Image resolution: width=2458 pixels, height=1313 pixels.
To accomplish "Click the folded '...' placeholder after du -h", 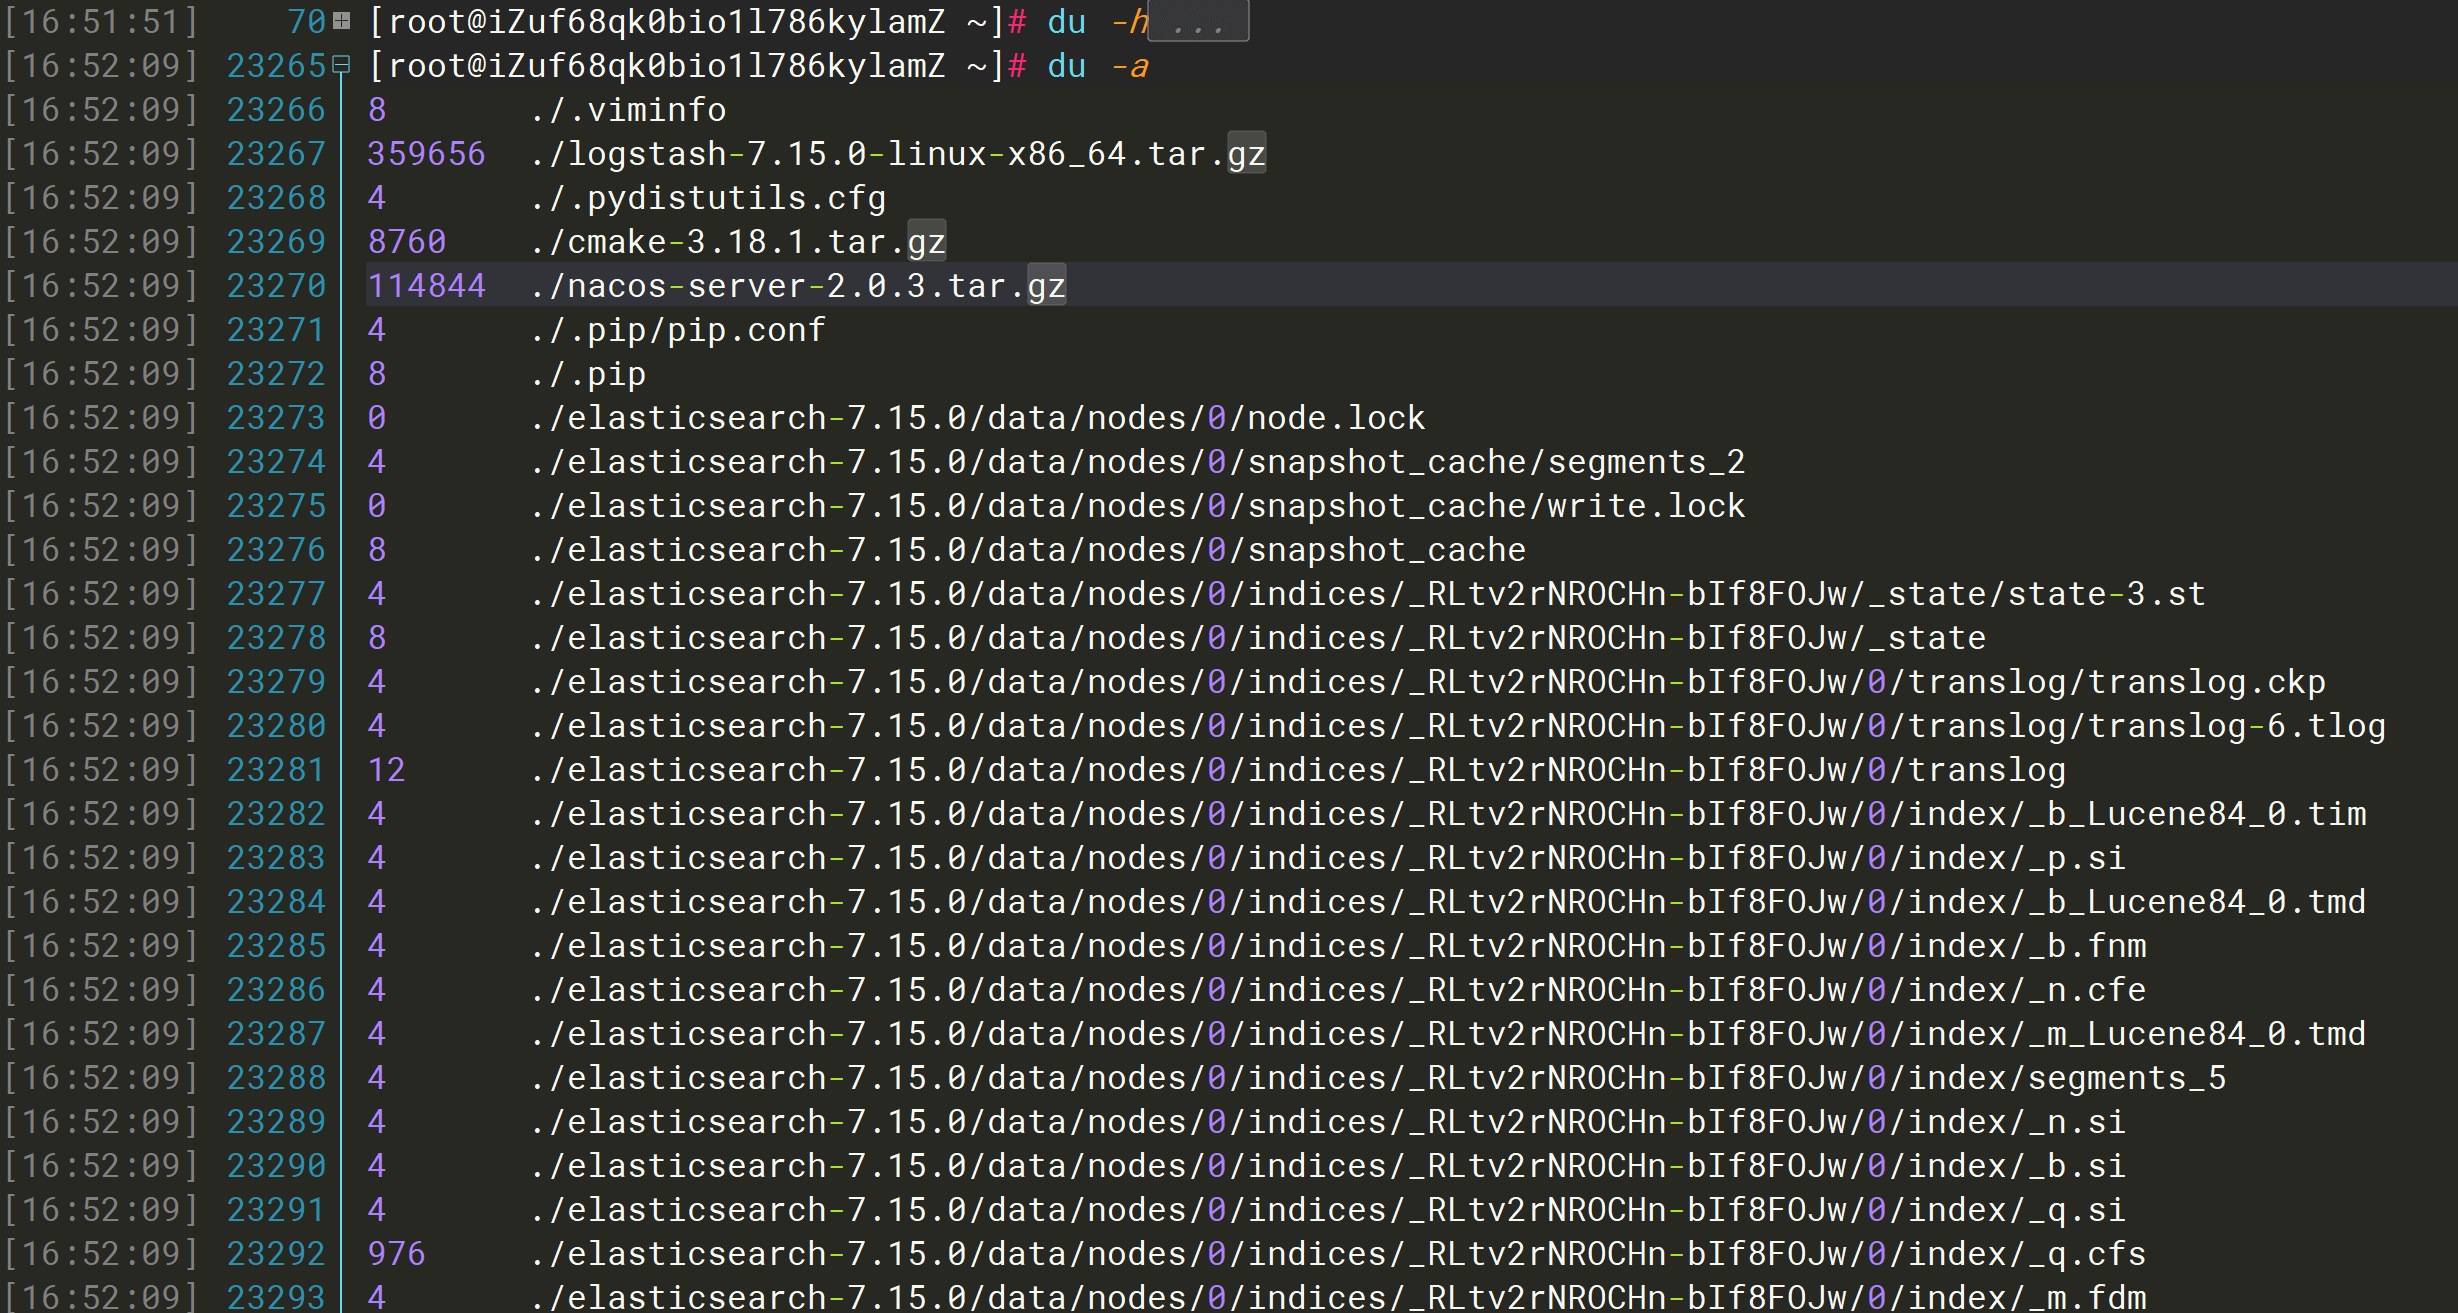I will [1198, 22].
